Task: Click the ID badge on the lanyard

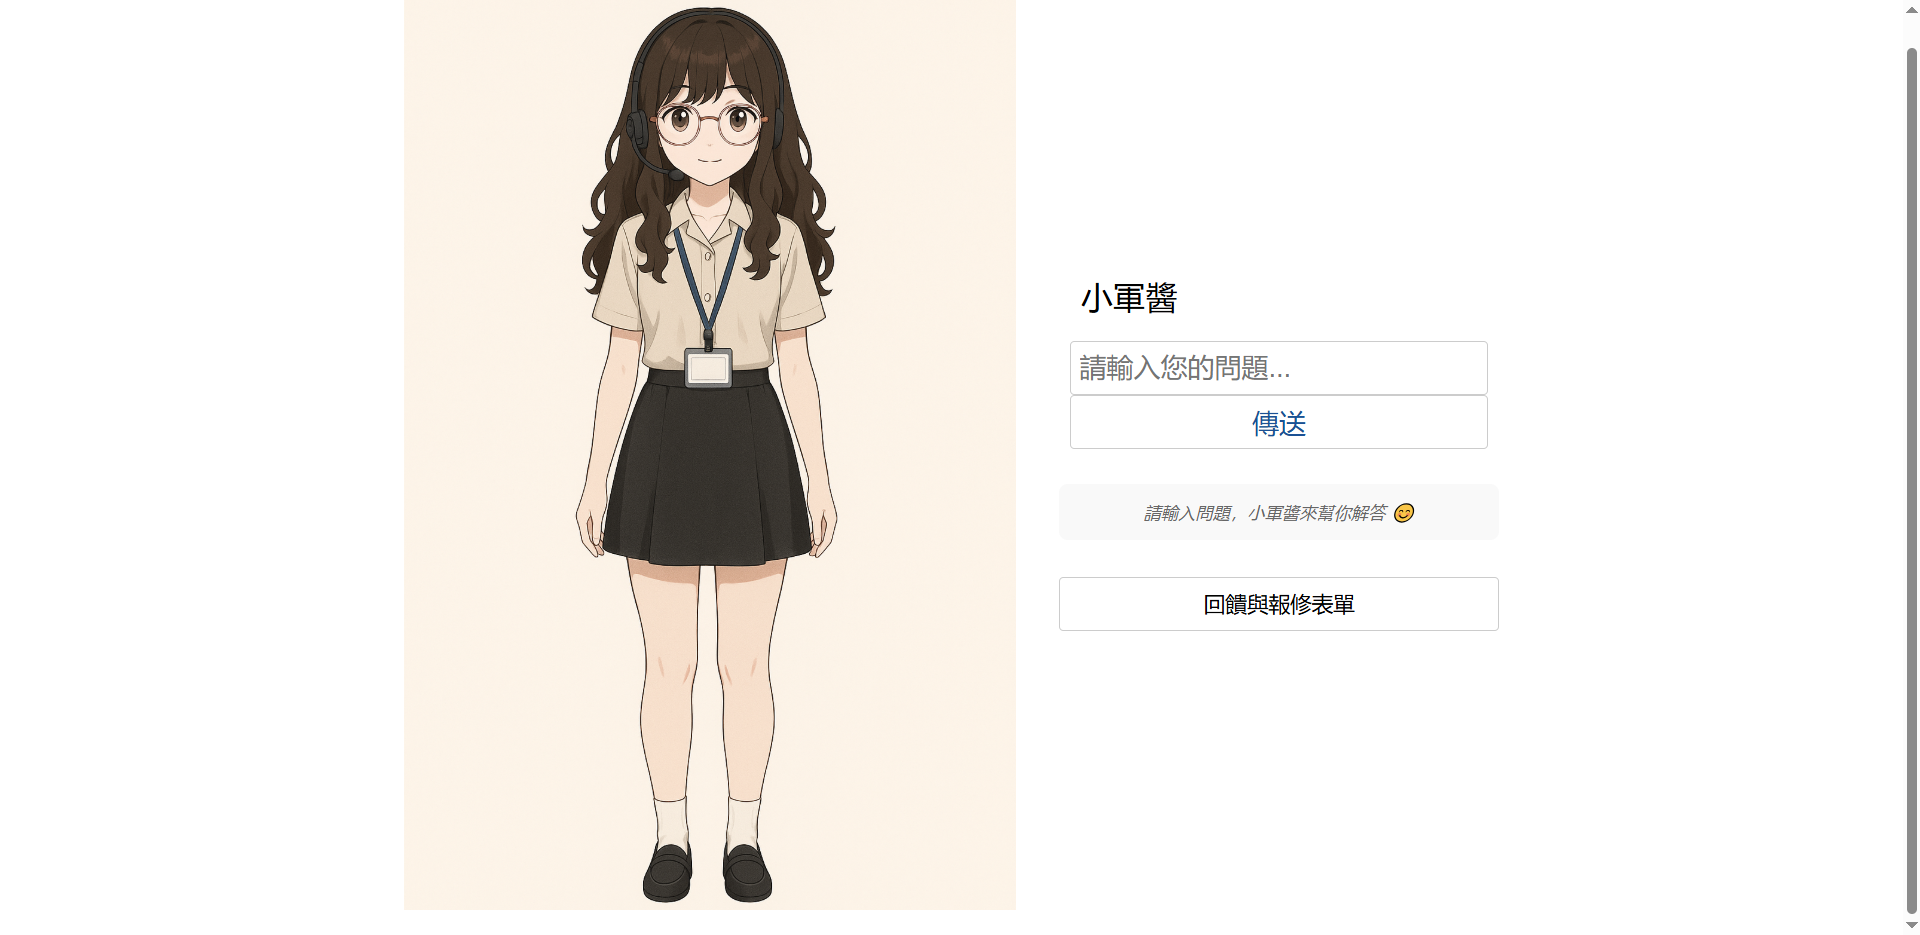Action: [x=708, y=368]
